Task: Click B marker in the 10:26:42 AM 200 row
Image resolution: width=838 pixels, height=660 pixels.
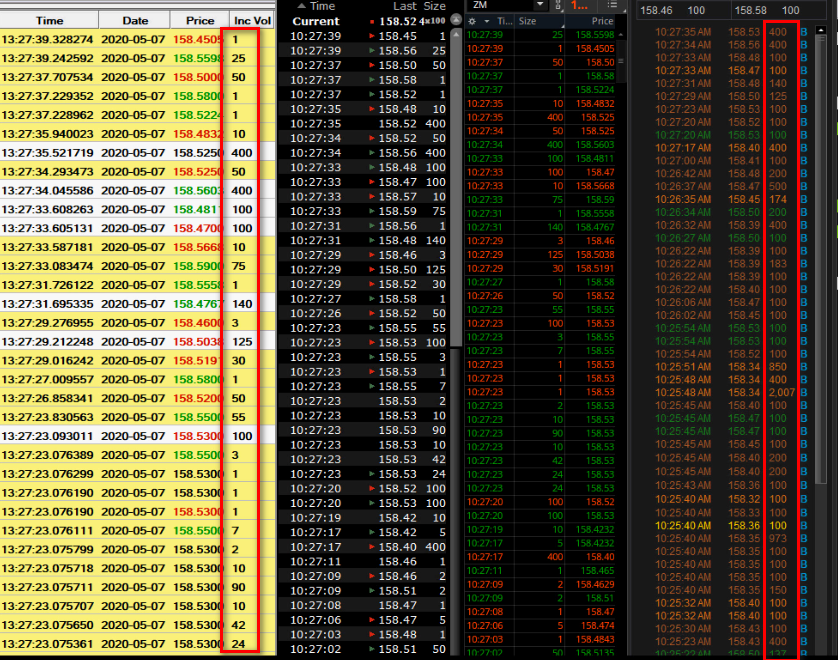Action: tap(804, 174)
